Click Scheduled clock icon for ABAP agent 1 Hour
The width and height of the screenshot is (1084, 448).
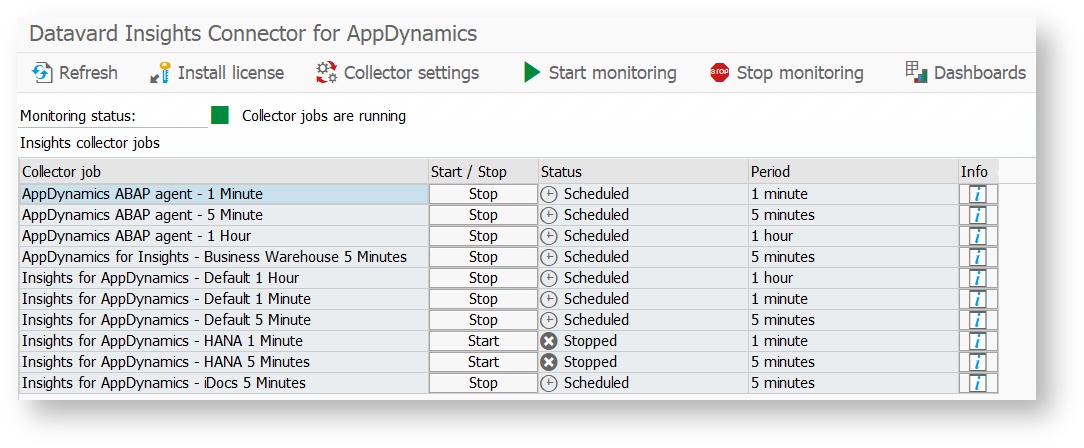click(549, 236)
